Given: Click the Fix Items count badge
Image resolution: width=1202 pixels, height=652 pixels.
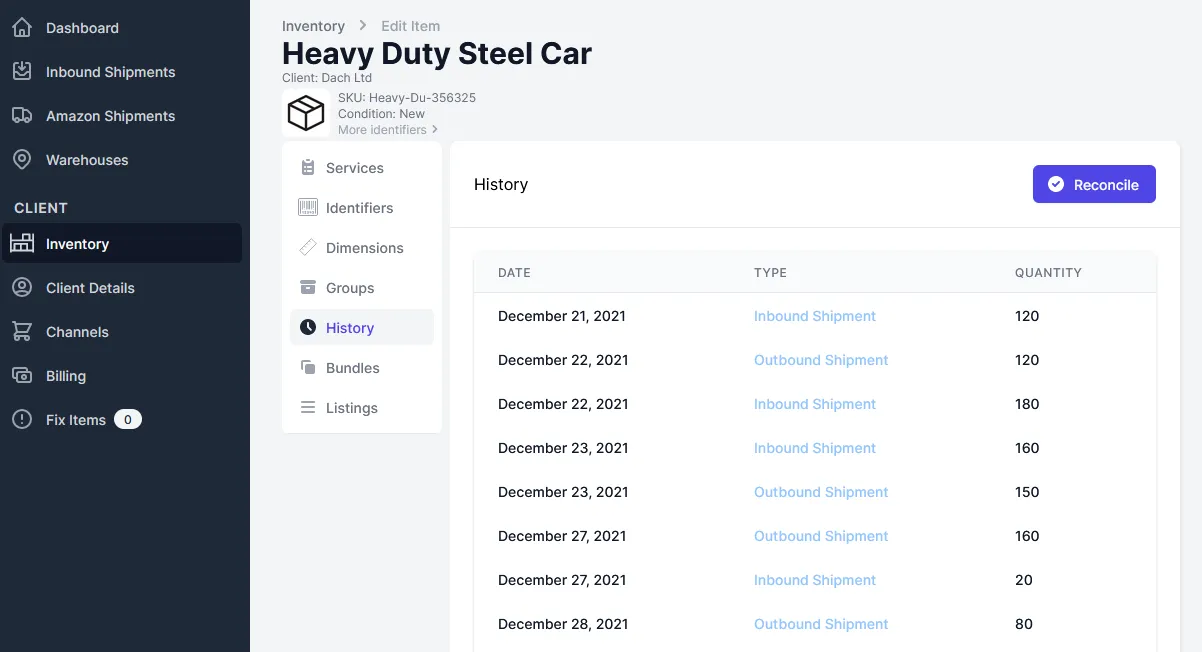Looking at the screenshot, I should tap(128, 420).
